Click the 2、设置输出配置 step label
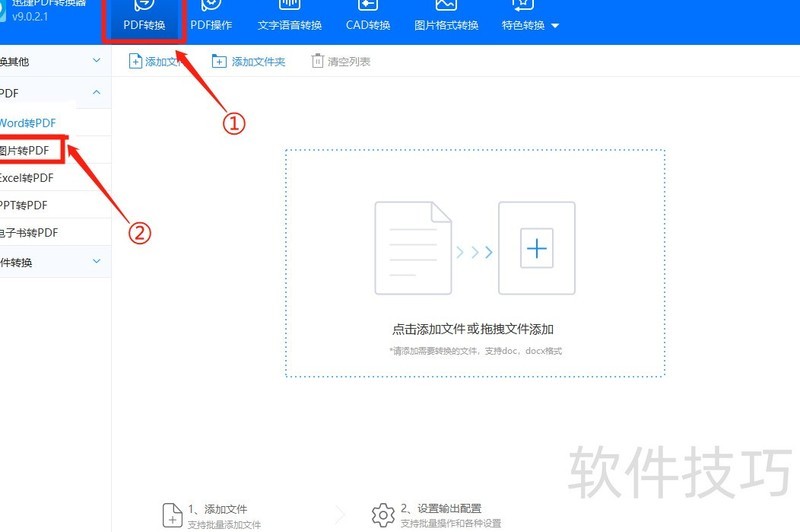This screenshot has width=800, height=532. coord(441,509)
